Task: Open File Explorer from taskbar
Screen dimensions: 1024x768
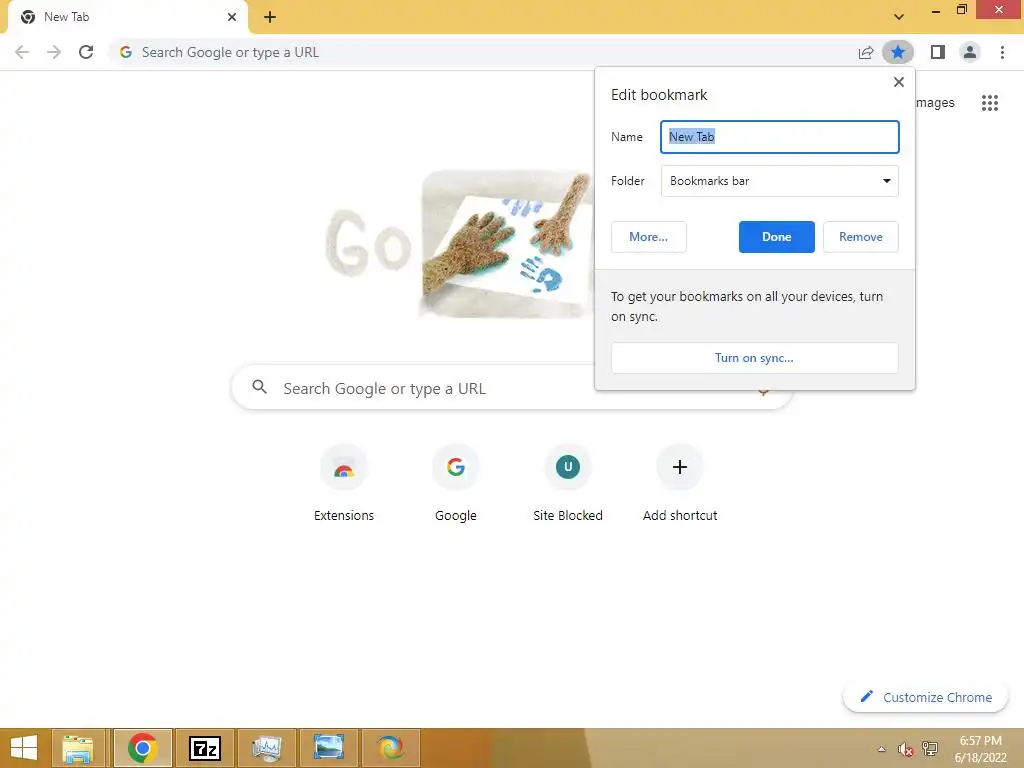Action: coord(78,748)
